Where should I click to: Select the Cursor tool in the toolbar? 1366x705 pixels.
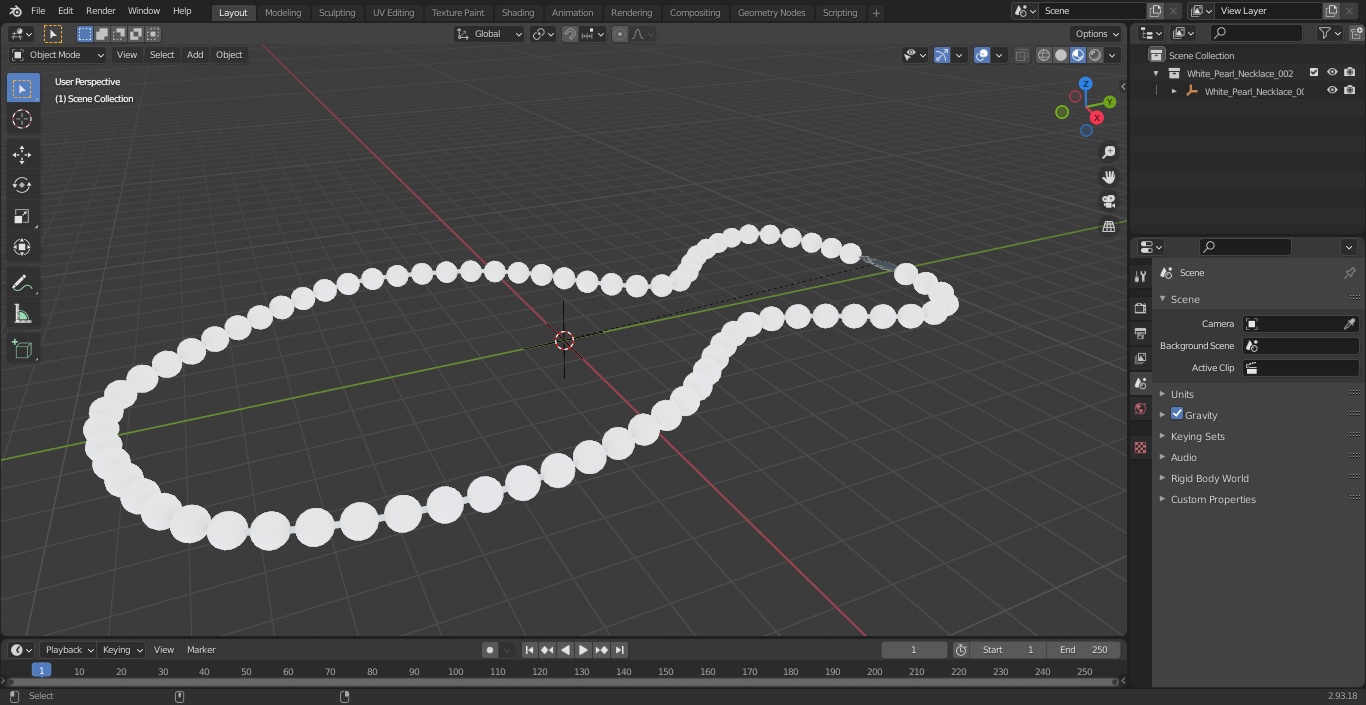(22, 119)
